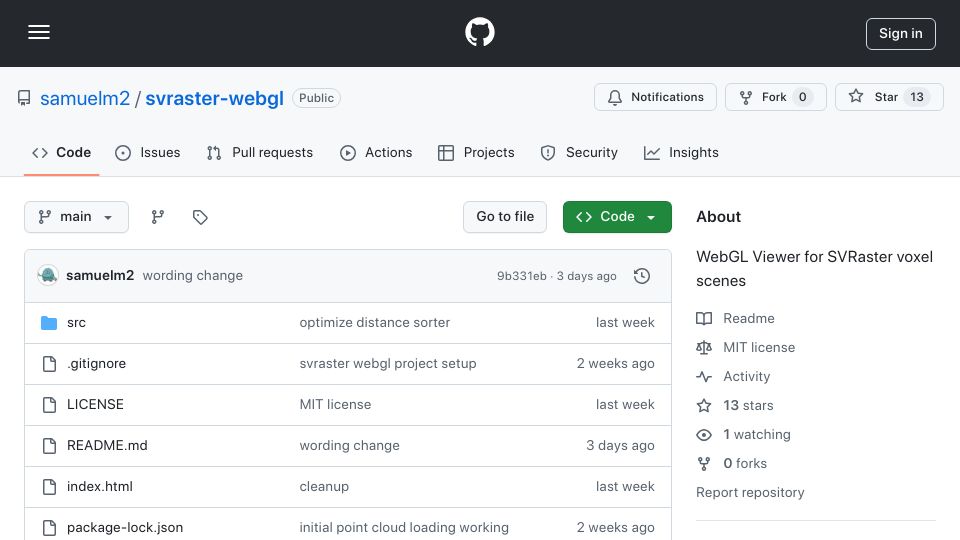Image resolution: width=960 pixels, height=540 pixels.
Task: Switch to the Issues tab
Action: (x=148, y=152)
